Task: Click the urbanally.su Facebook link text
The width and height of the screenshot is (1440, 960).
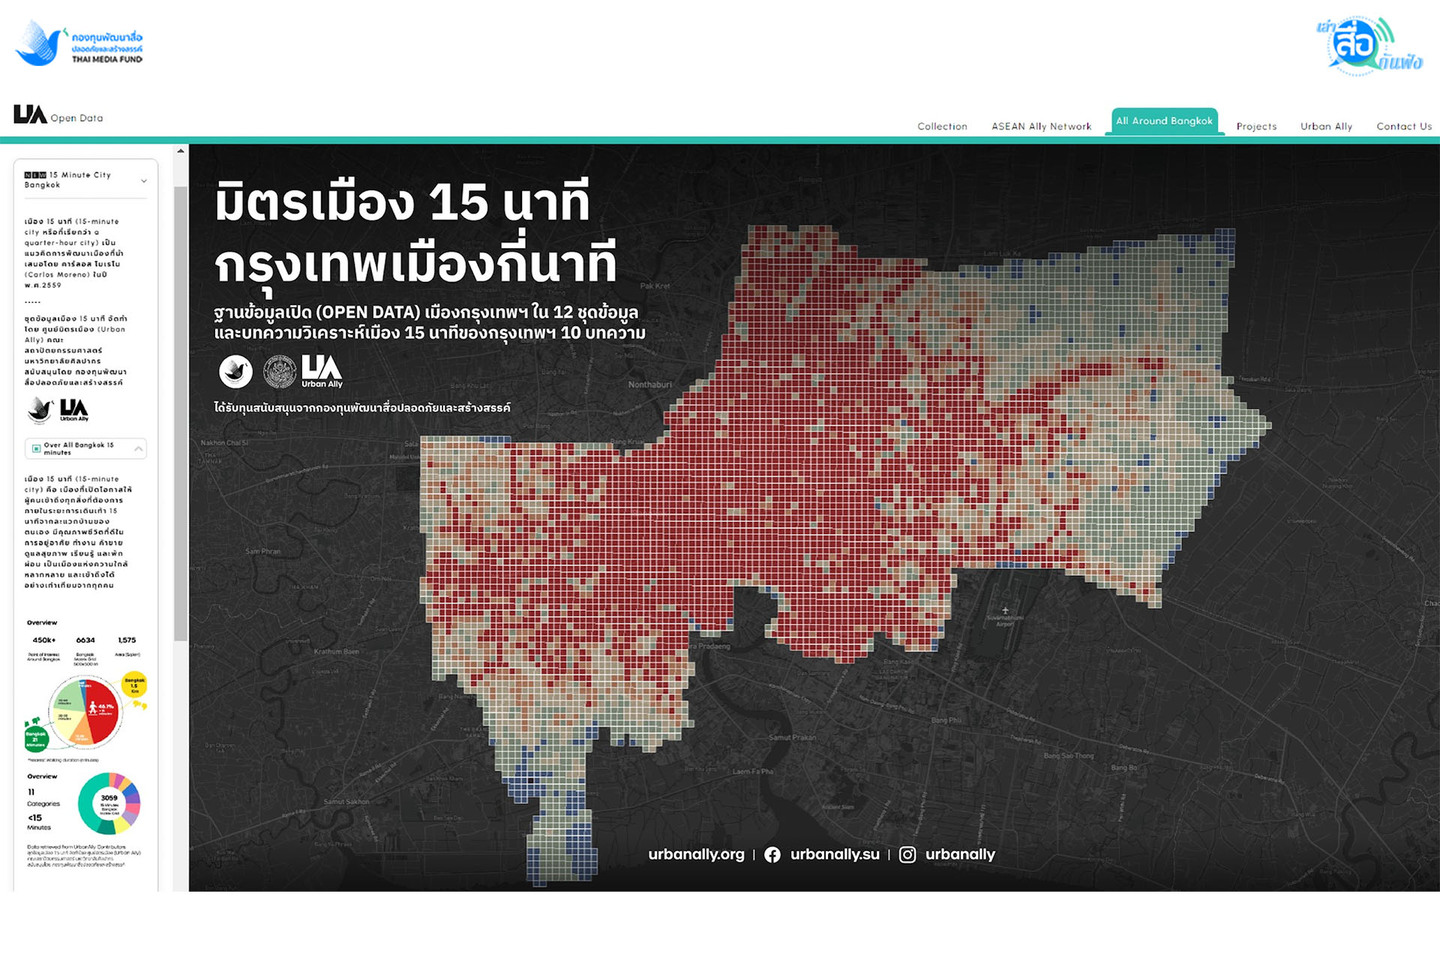Action: pos(835,854)
